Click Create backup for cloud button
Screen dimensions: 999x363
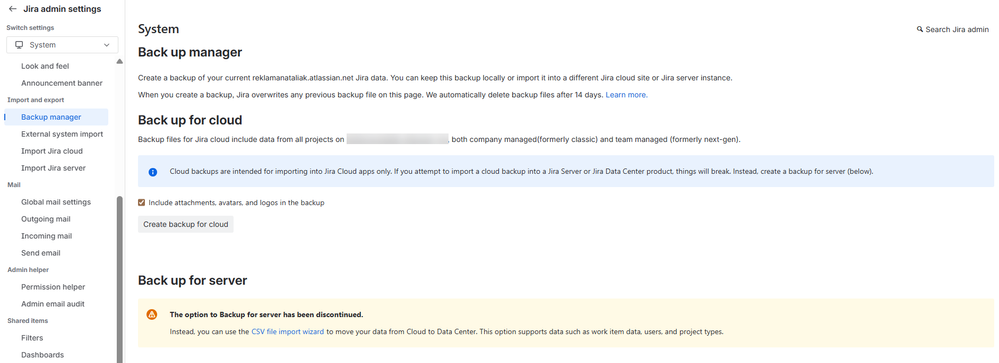pos(185,224)
